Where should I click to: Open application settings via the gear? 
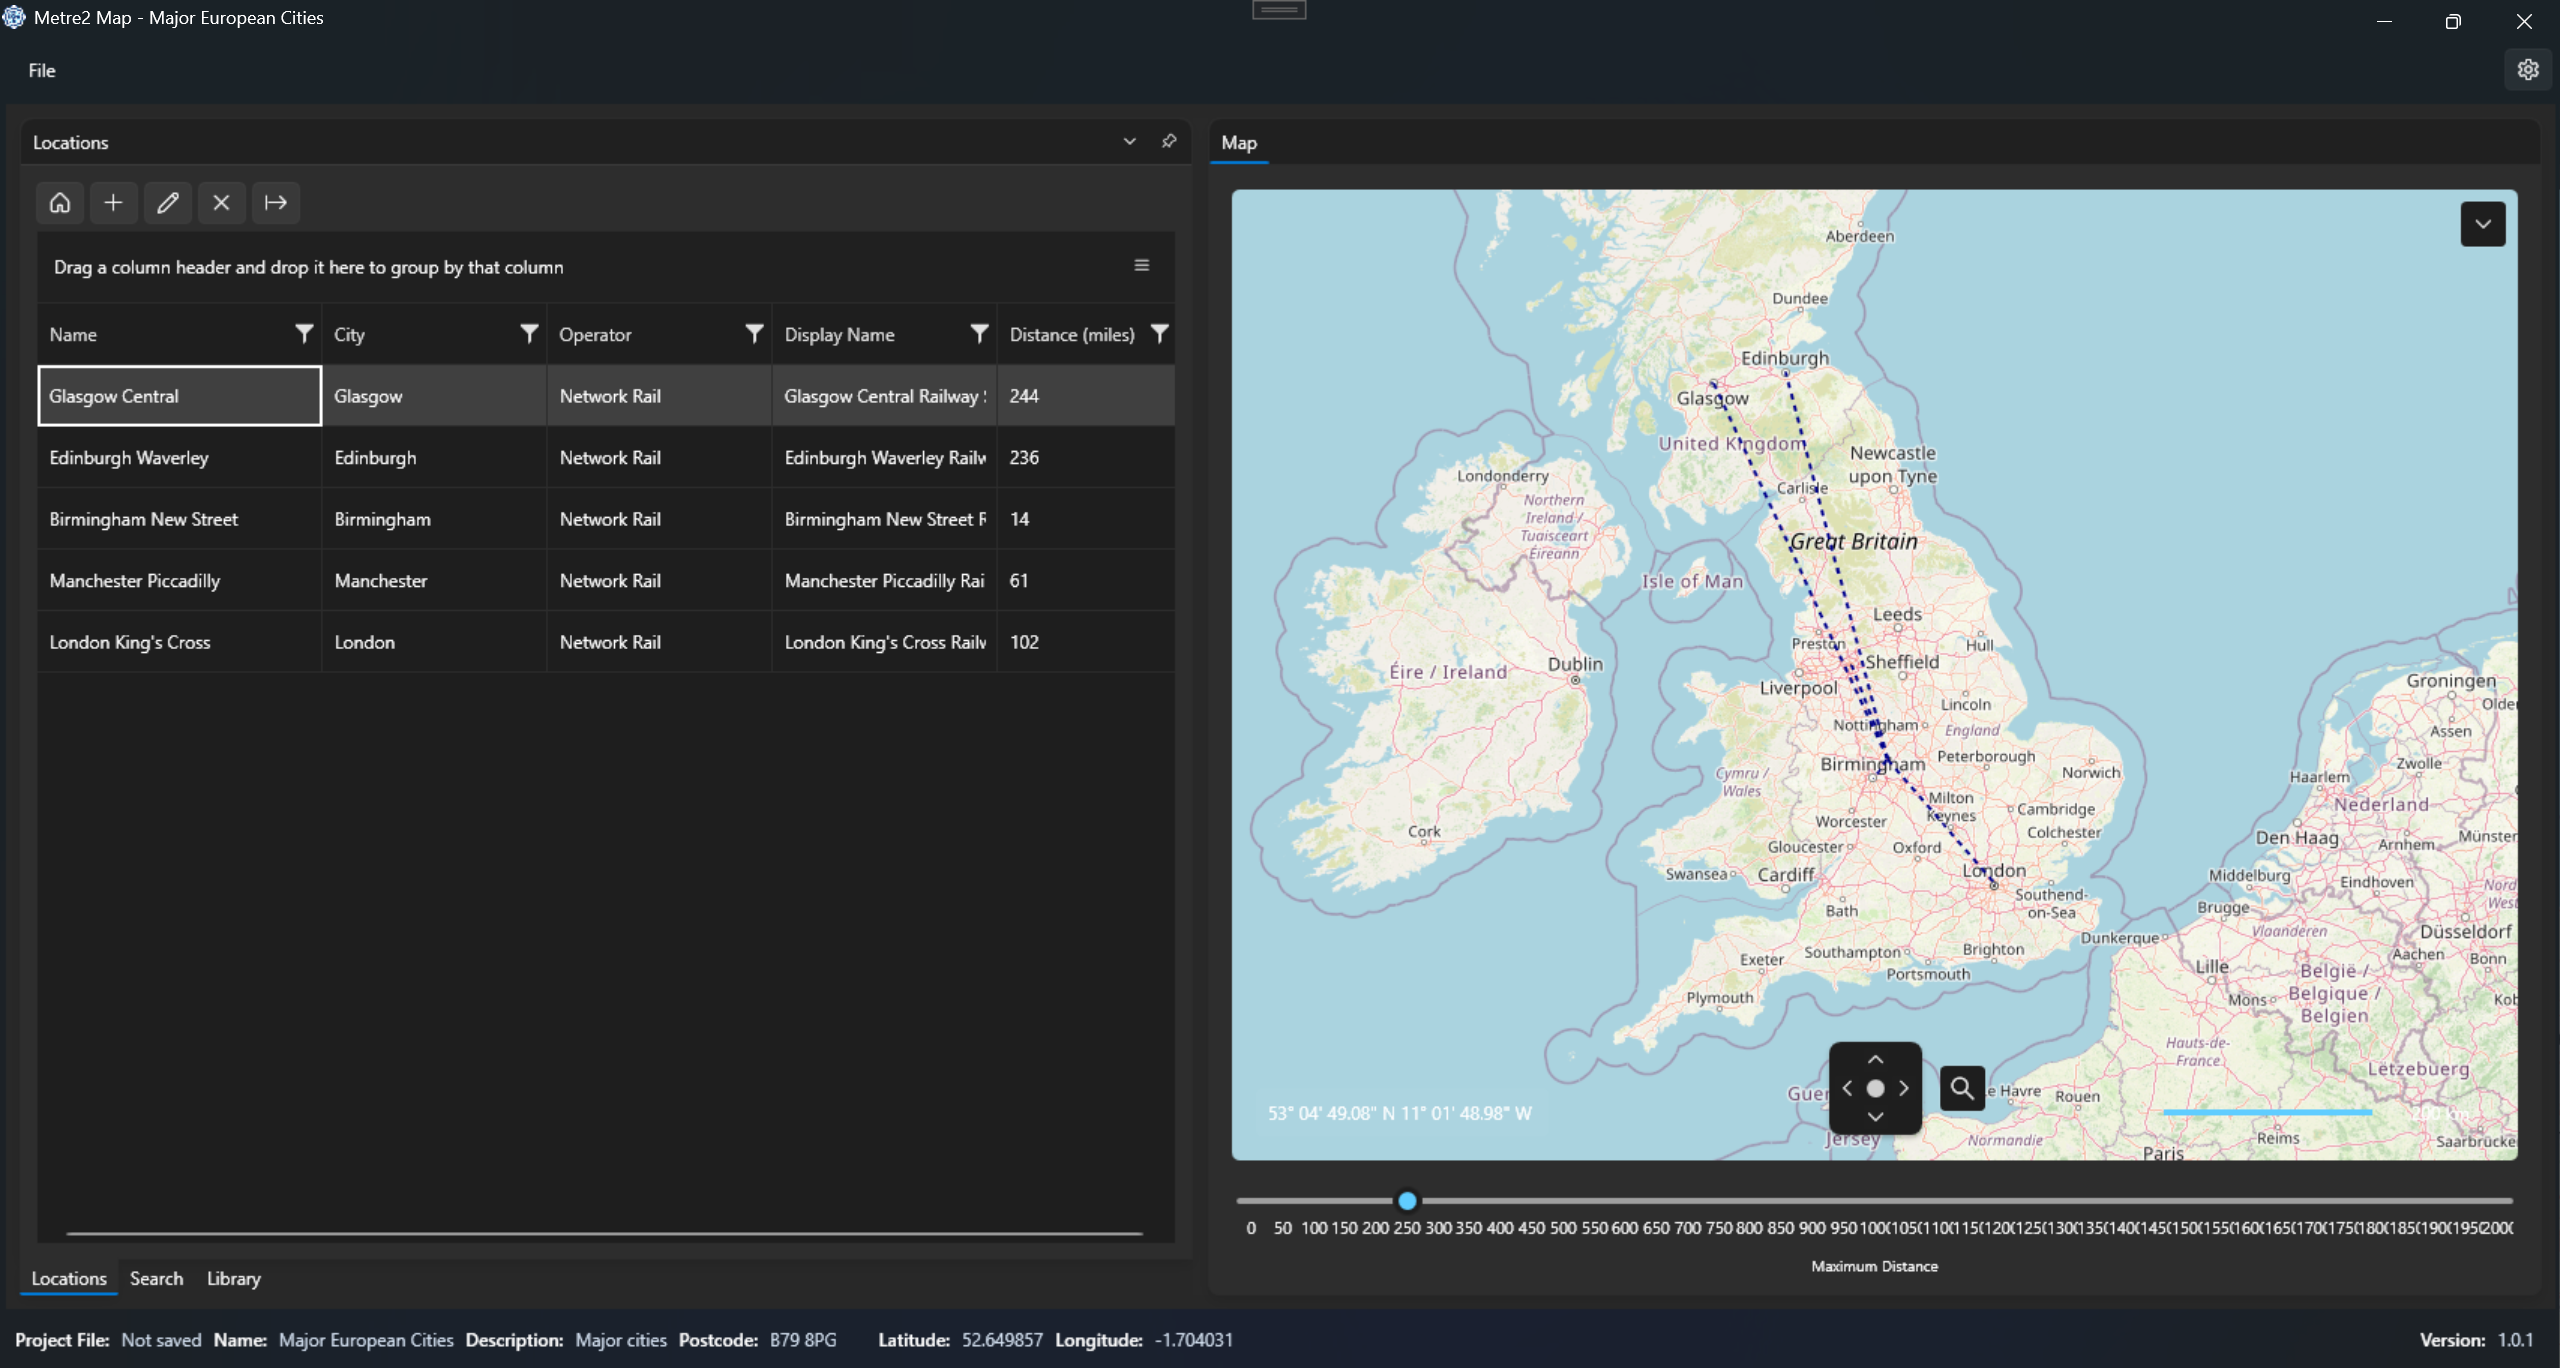(x=2529, y=69)
